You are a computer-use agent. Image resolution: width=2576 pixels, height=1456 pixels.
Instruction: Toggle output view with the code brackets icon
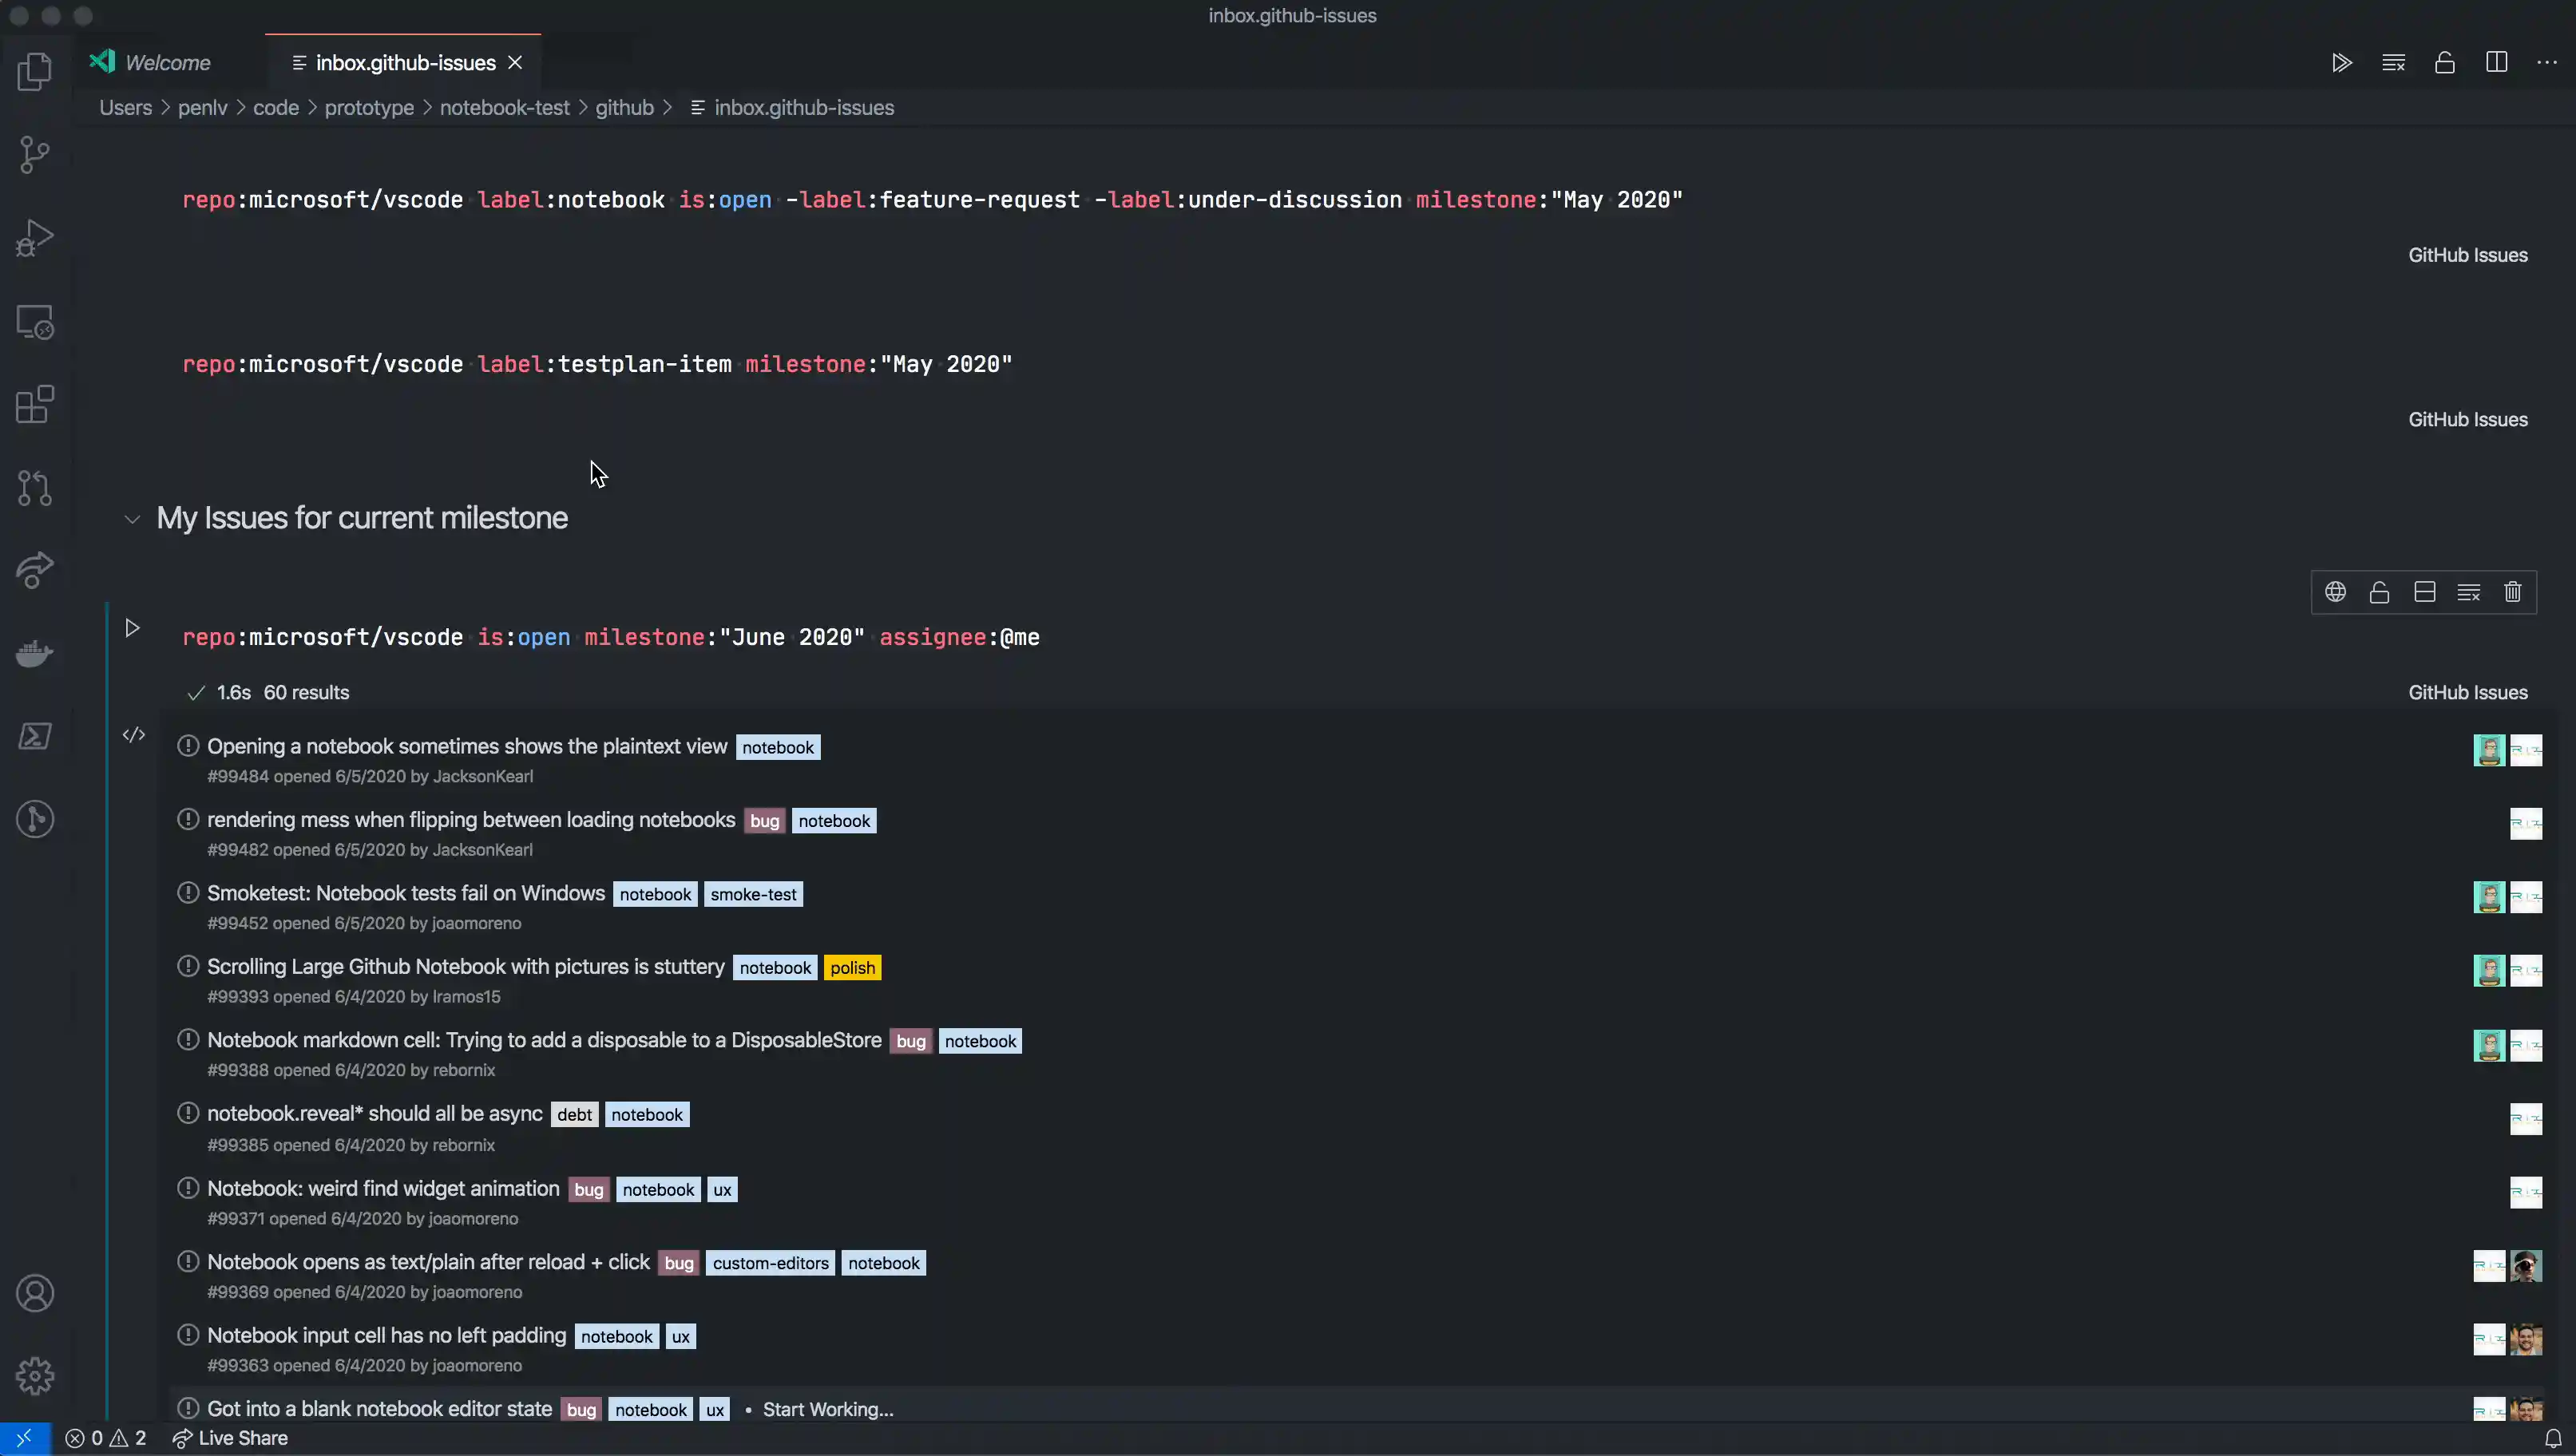click(x=134, y=735)
